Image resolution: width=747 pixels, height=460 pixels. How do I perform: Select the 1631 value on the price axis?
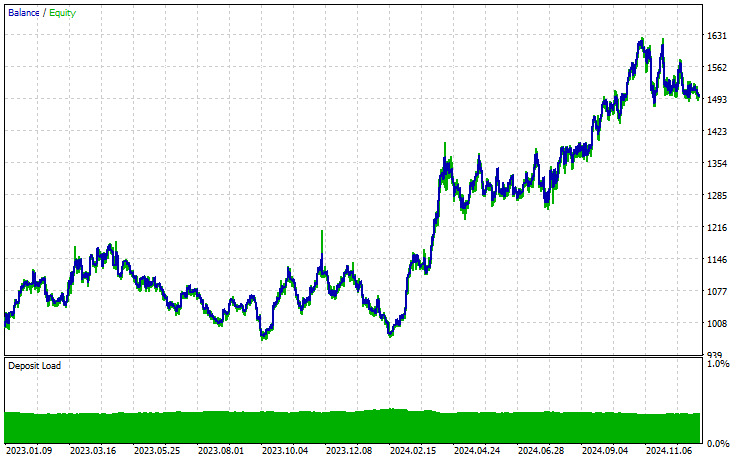[717, 36]
